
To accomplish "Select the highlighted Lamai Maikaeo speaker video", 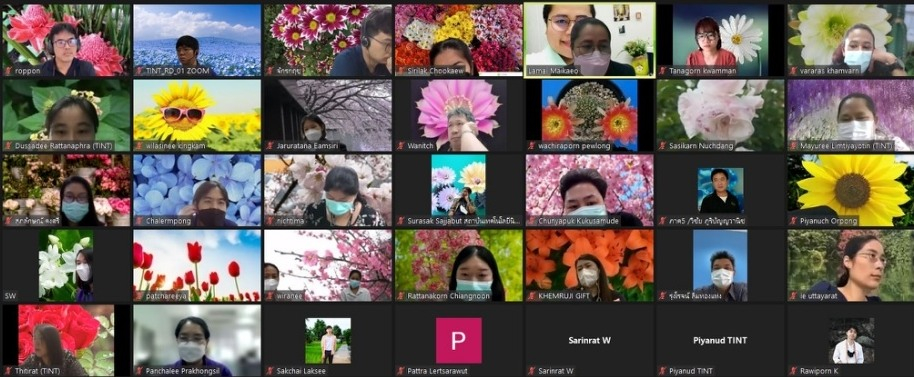I will (x=589, y=40).
